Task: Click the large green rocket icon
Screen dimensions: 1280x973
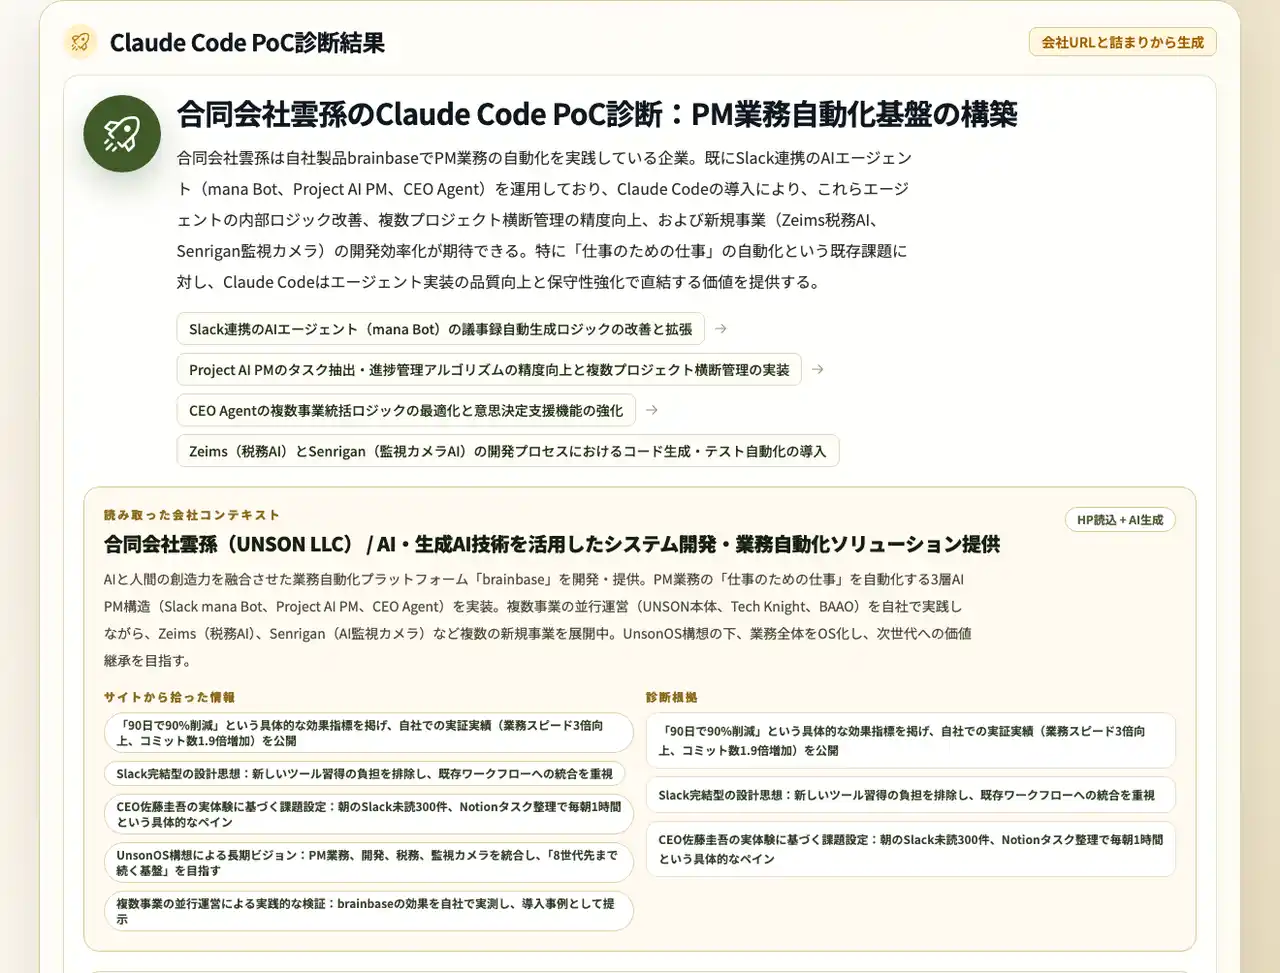Action: coord(122,134)
